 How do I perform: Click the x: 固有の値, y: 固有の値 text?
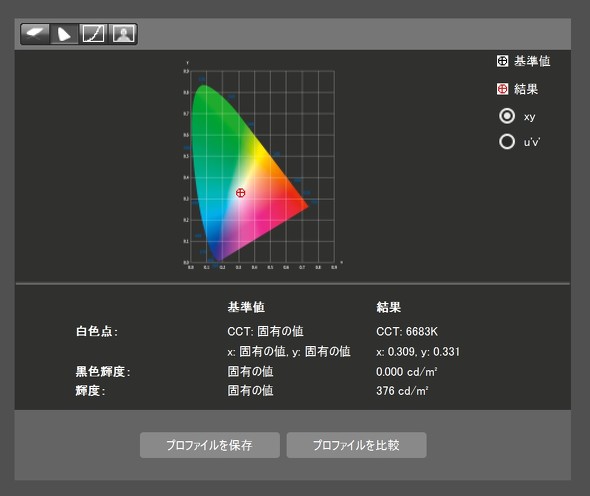[x=289, y=351]
